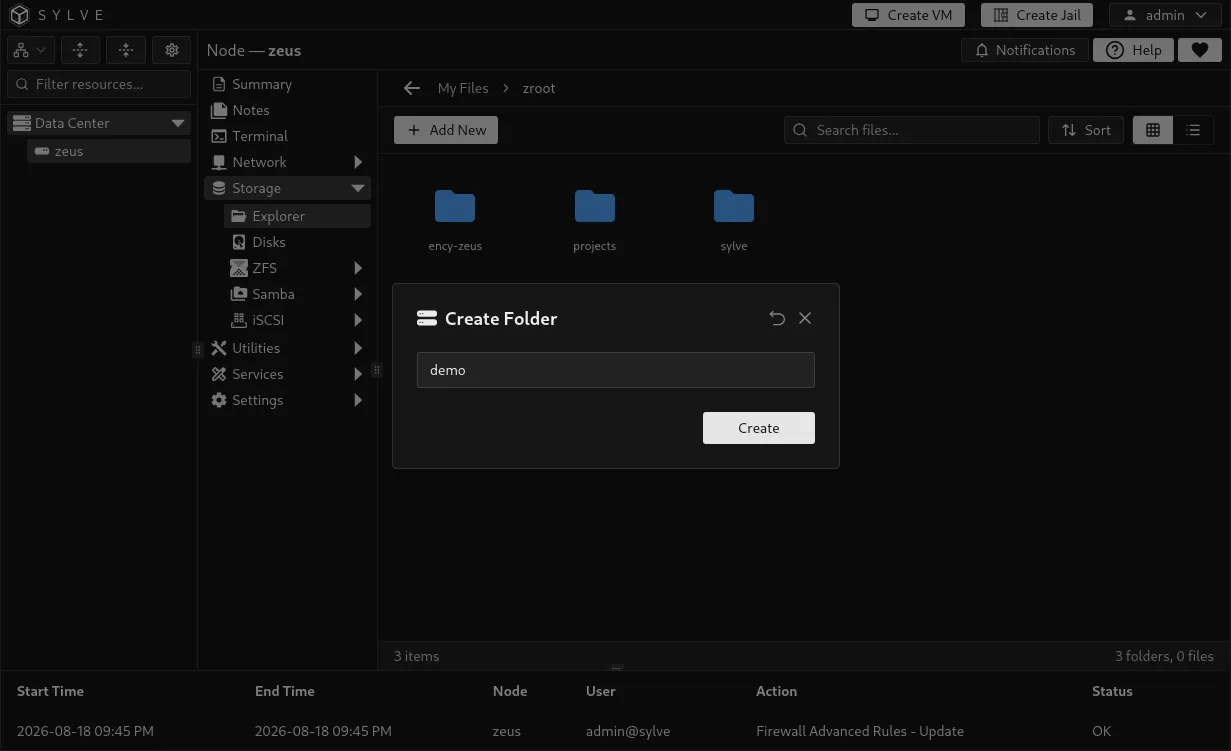Click the Action column header
1231x751 pixels.
(776, 691)
